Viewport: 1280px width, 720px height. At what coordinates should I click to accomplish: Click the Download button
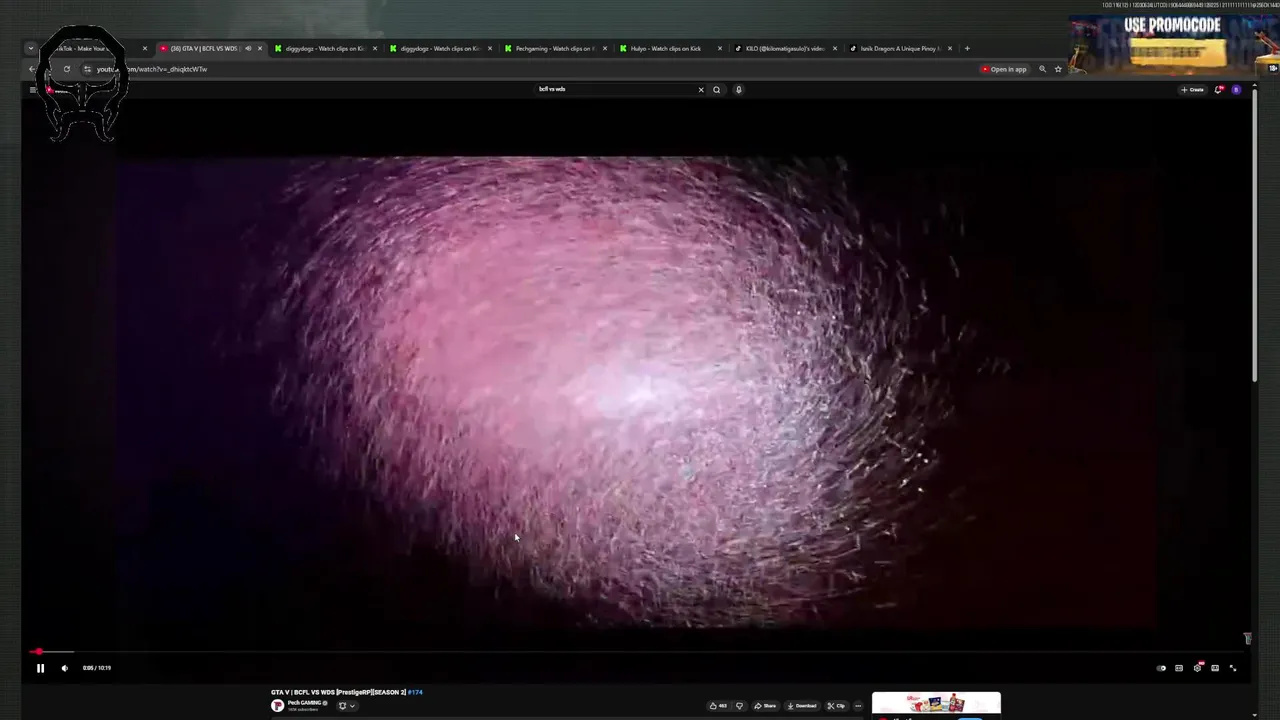point(802,706)
